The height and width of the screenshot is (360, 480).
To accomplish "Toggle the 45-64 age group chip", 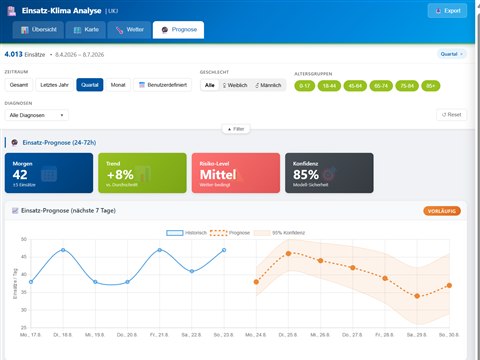I will point(355,86).
